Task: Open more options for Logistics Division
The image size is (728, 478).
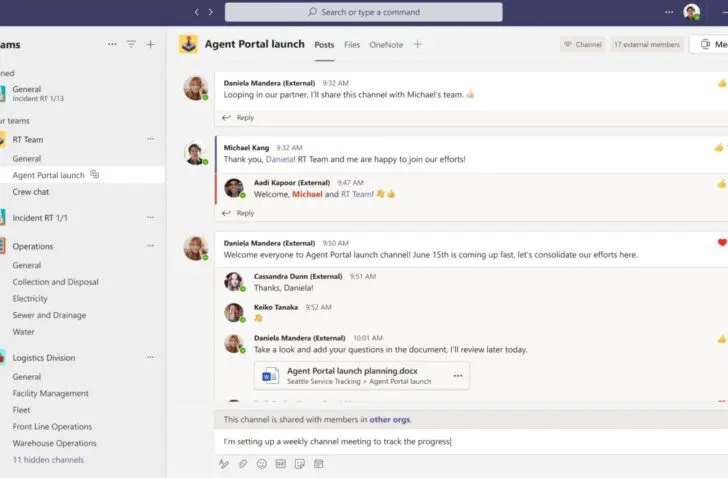Action: pyautogui.click(x=150, y=357)
